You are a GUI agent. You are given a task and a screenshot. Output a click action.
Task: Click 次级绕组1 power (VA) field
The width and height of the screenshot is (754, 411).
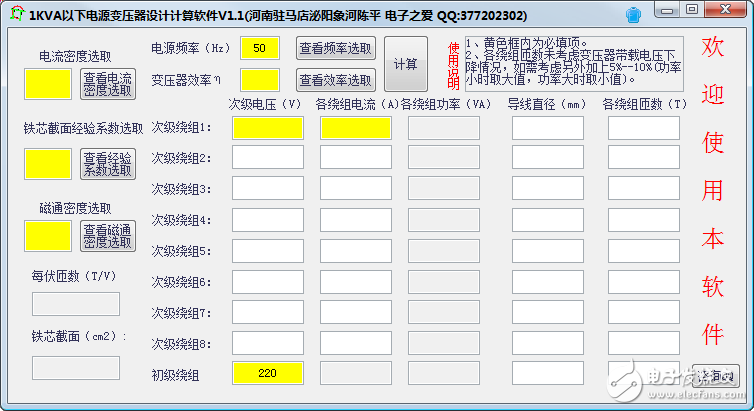coord(444,128)
